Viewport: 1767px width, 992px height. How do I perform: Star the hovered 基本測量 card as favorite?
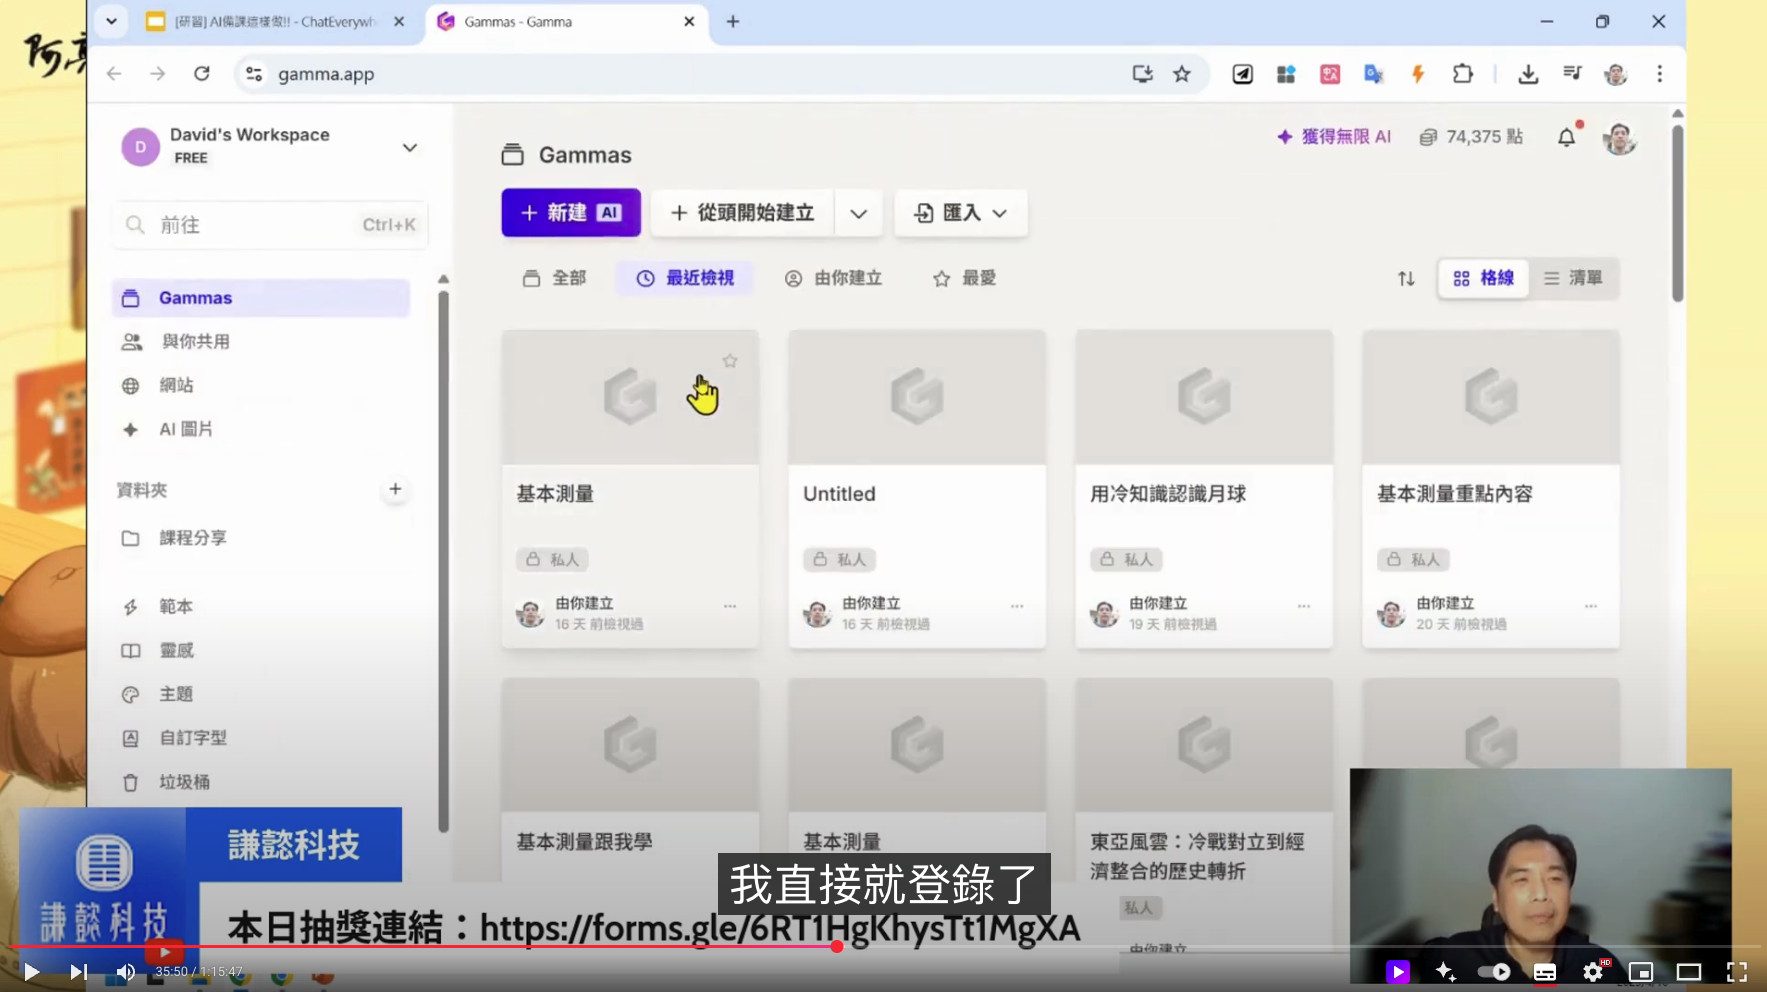[x=730, y=361]
